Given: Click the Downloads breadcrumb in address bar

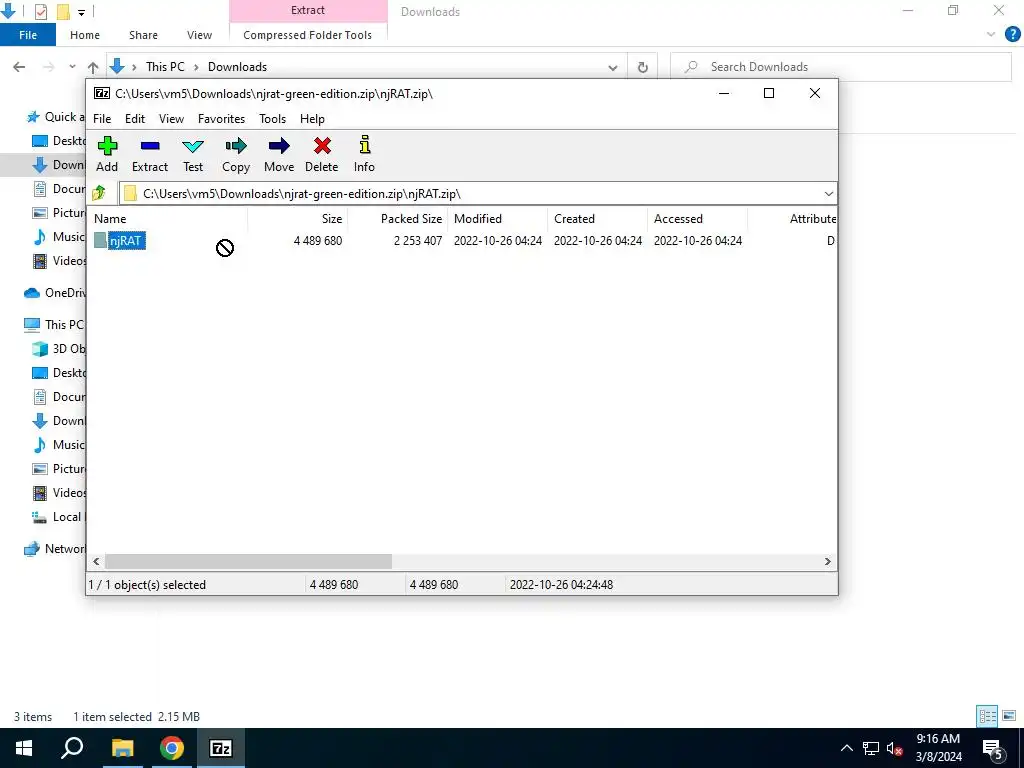Looking at the screenshot, I should 237,67.
